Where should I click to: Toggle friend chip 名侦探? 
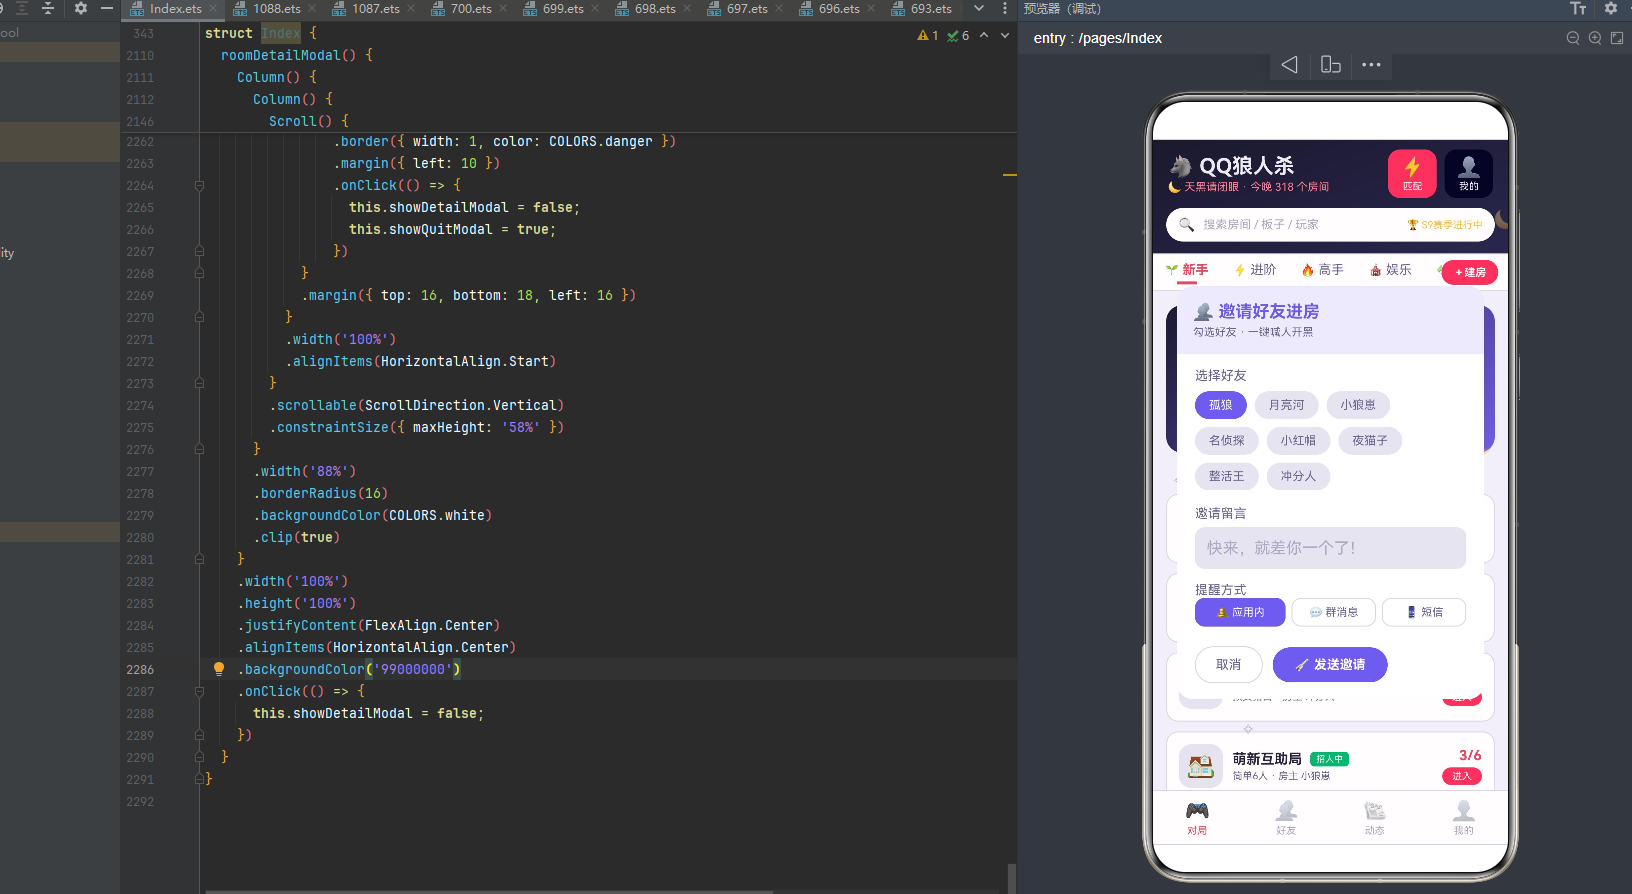pos(1227,440)
